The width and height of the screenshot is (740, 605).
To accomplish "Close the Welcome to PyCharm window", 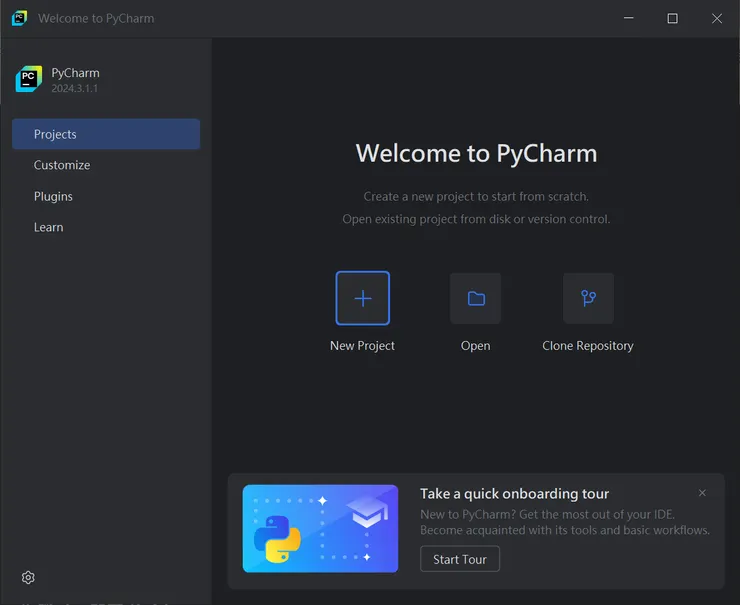I will point(717,18).
